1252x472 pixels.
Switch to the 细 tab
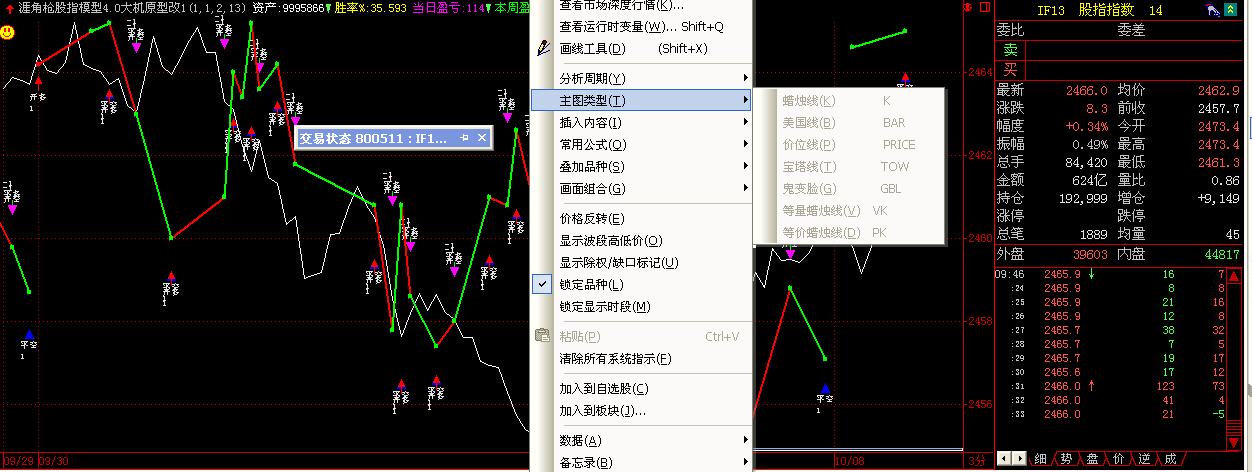(1041, 459)
